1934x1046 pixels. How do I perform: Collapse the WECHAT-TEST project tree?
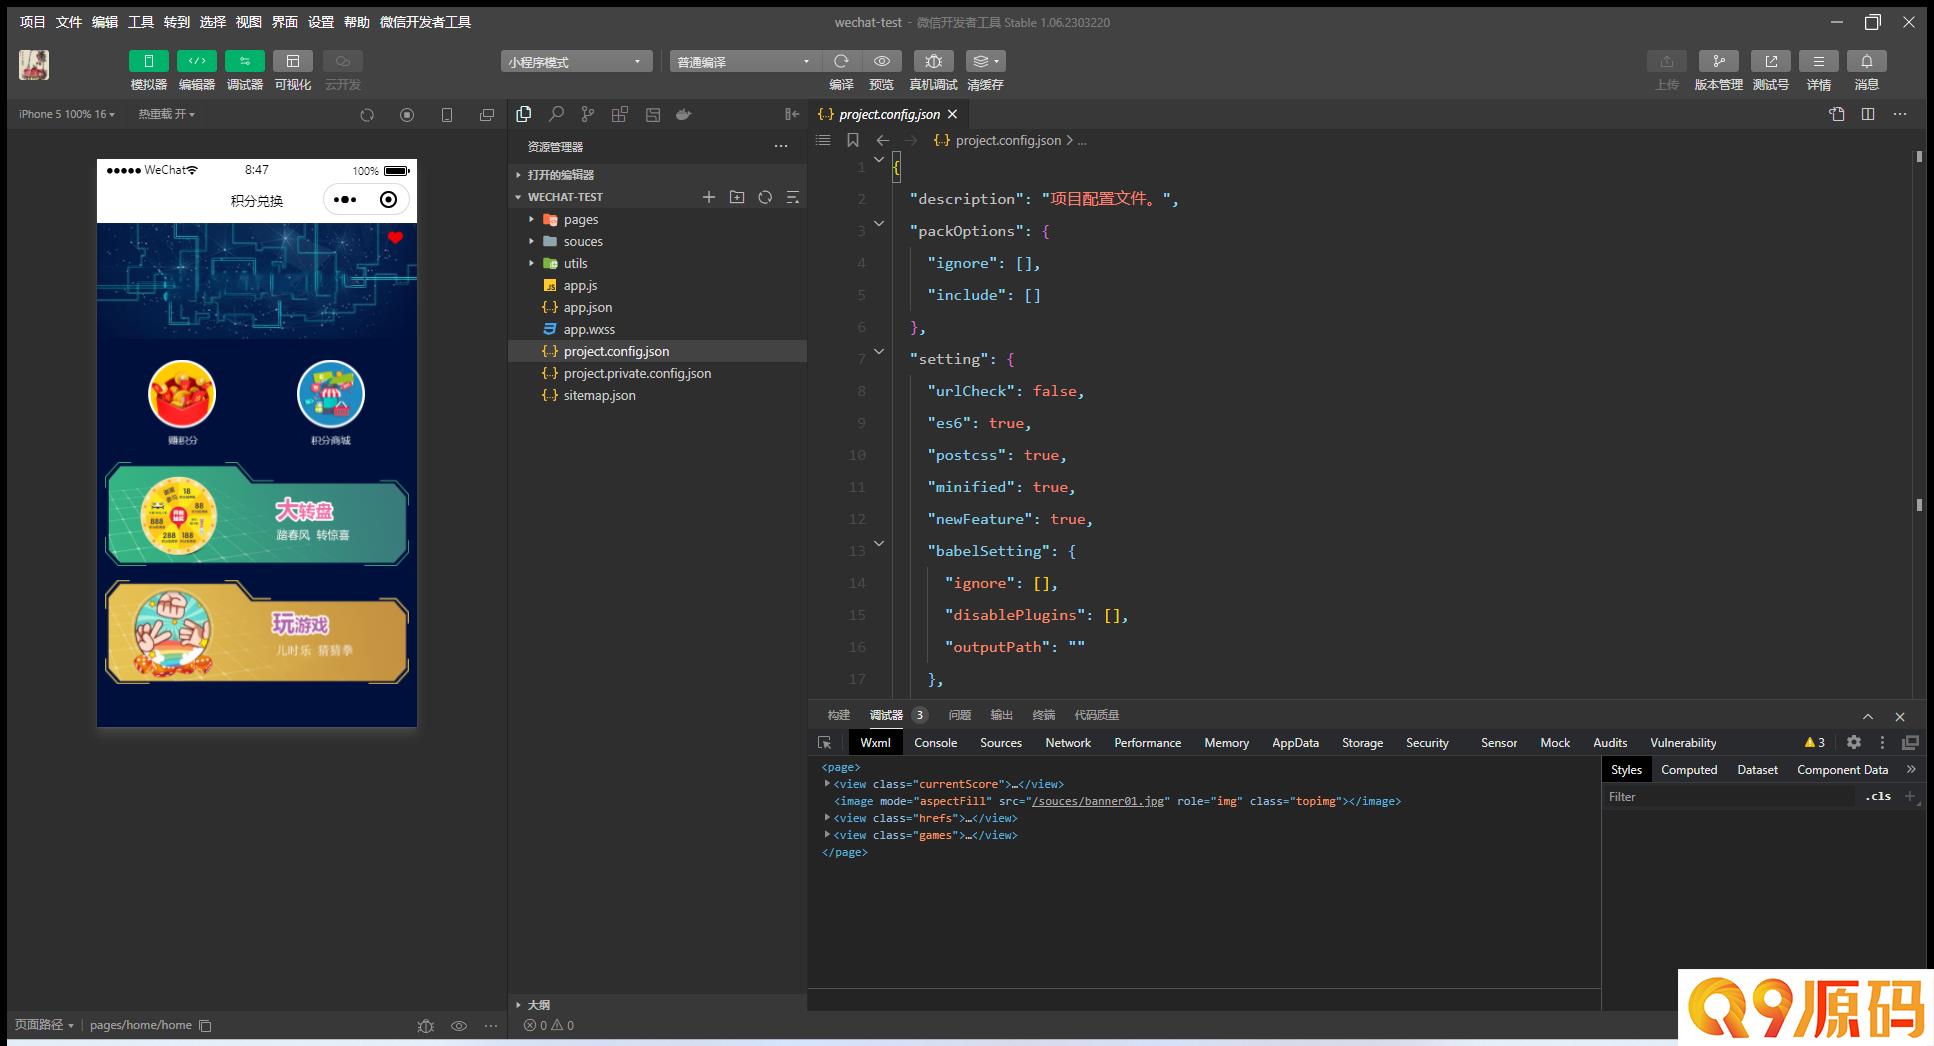pyautogui.click(x=566, y=197)
